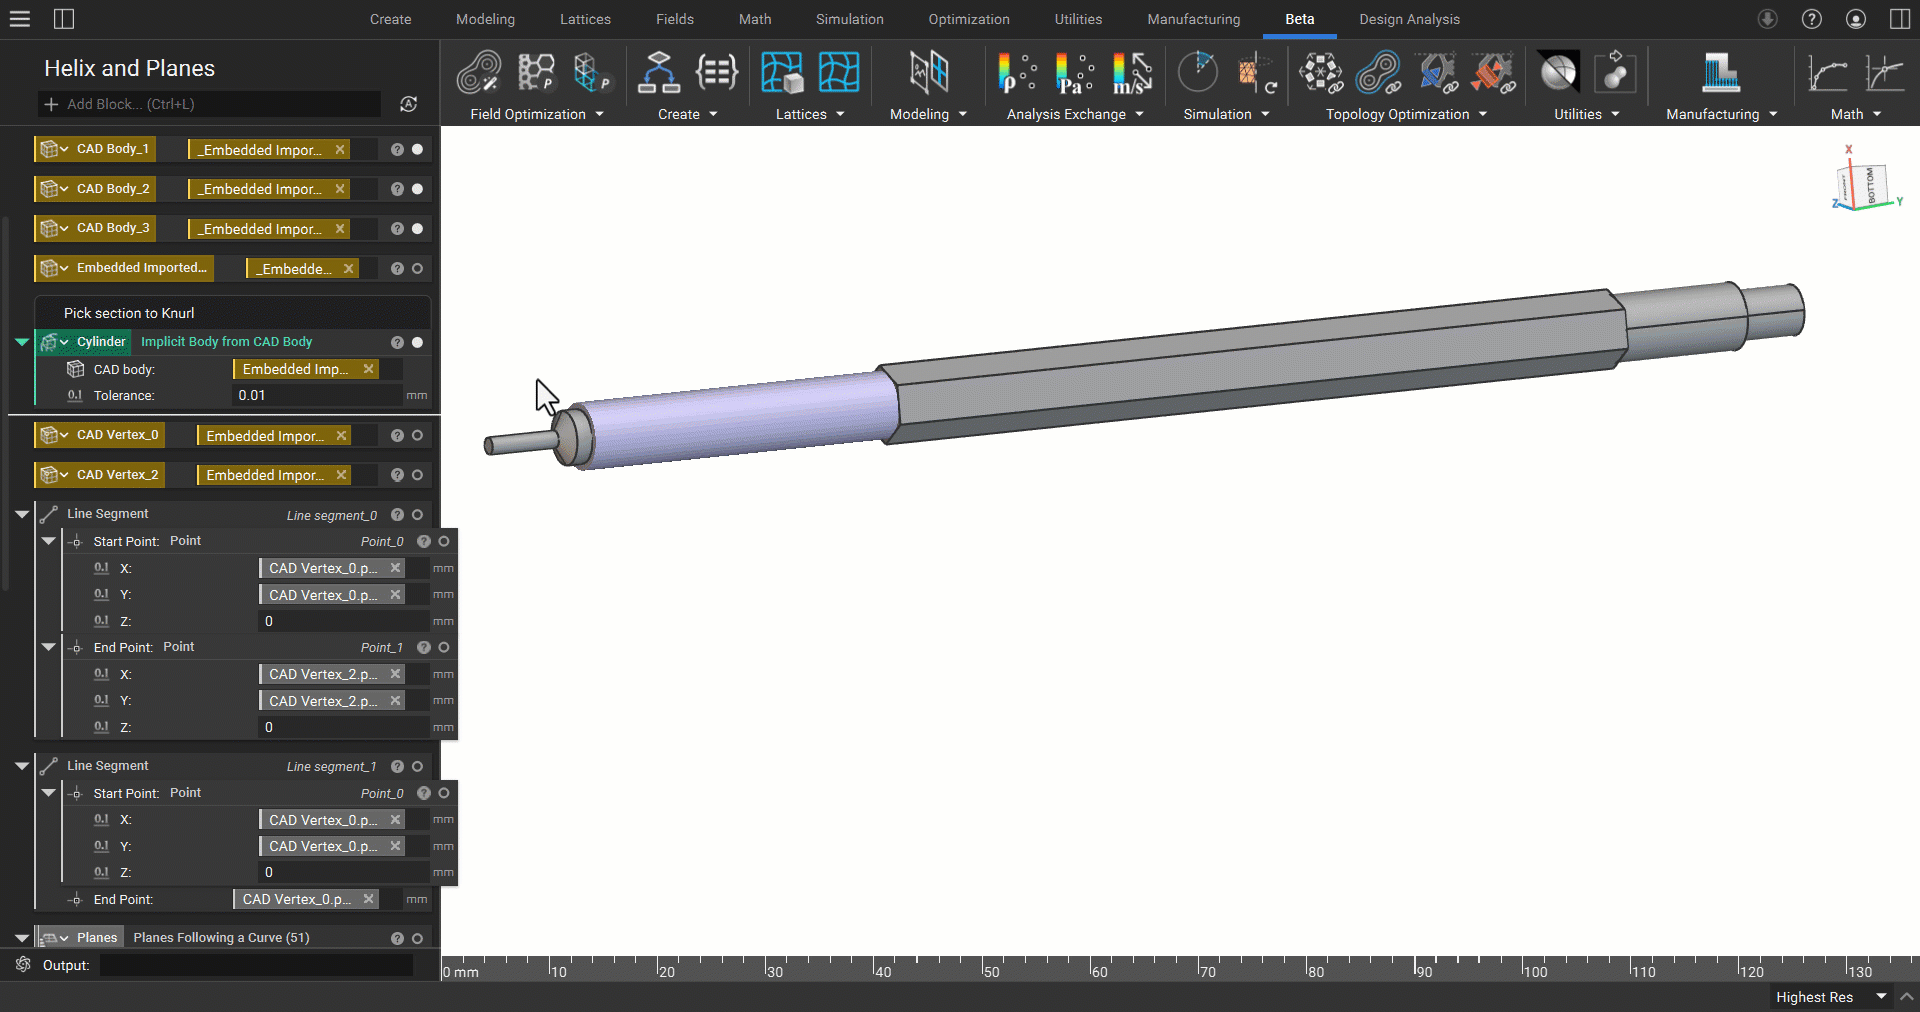Toggle the Planes Following a Curve display circle
The width and height of the screenshot is (1920, 1012).
click(417, 938)
